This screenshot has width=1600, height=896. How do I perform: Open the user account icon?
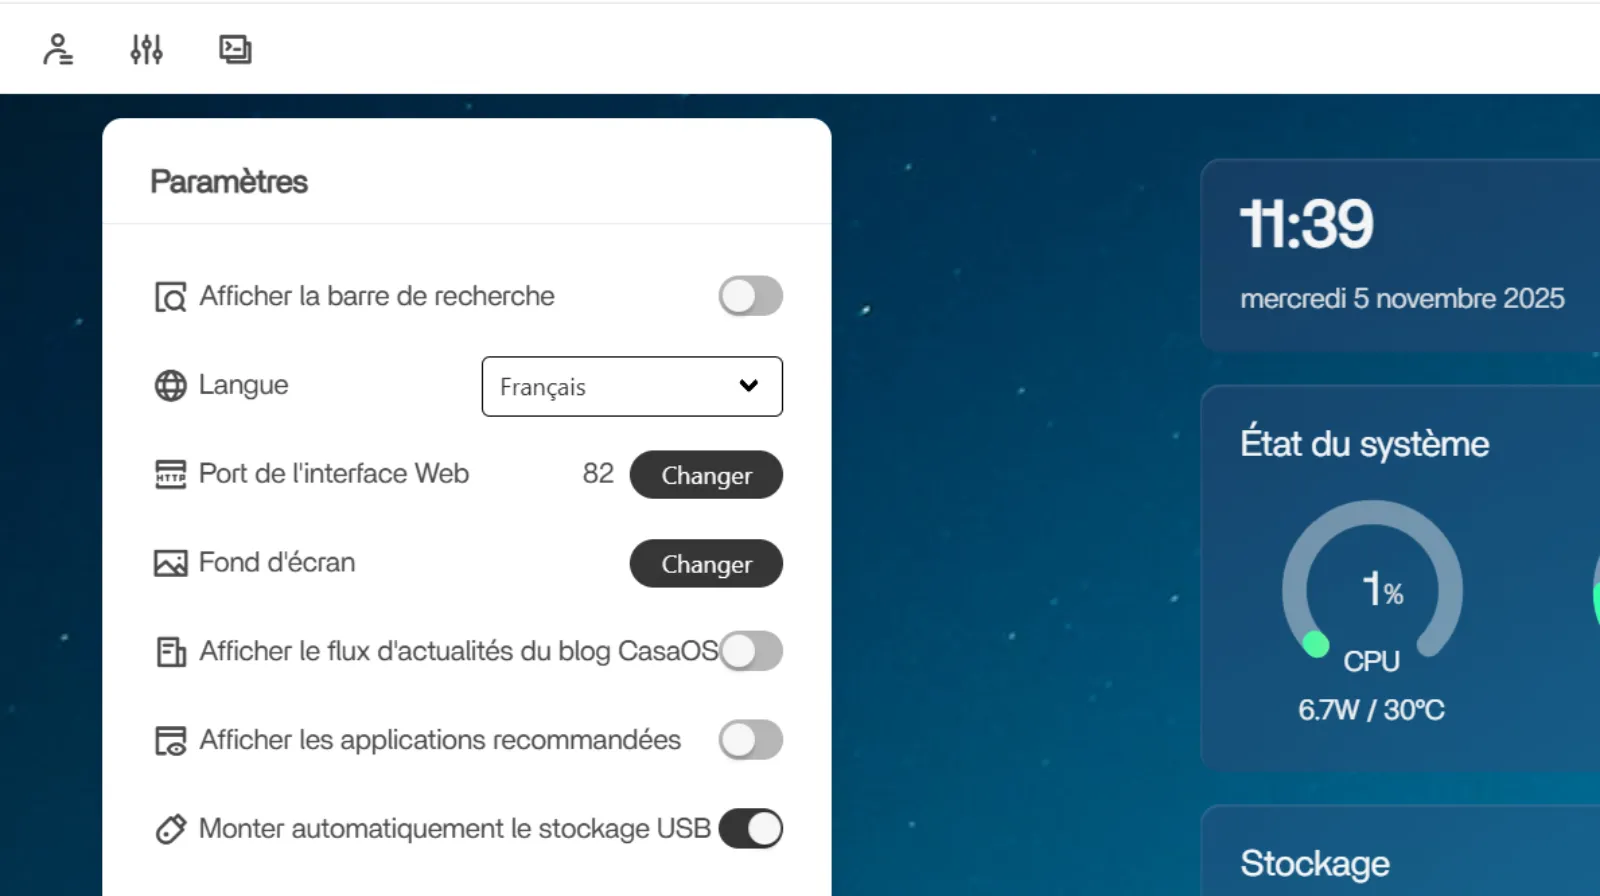(58, 49)
